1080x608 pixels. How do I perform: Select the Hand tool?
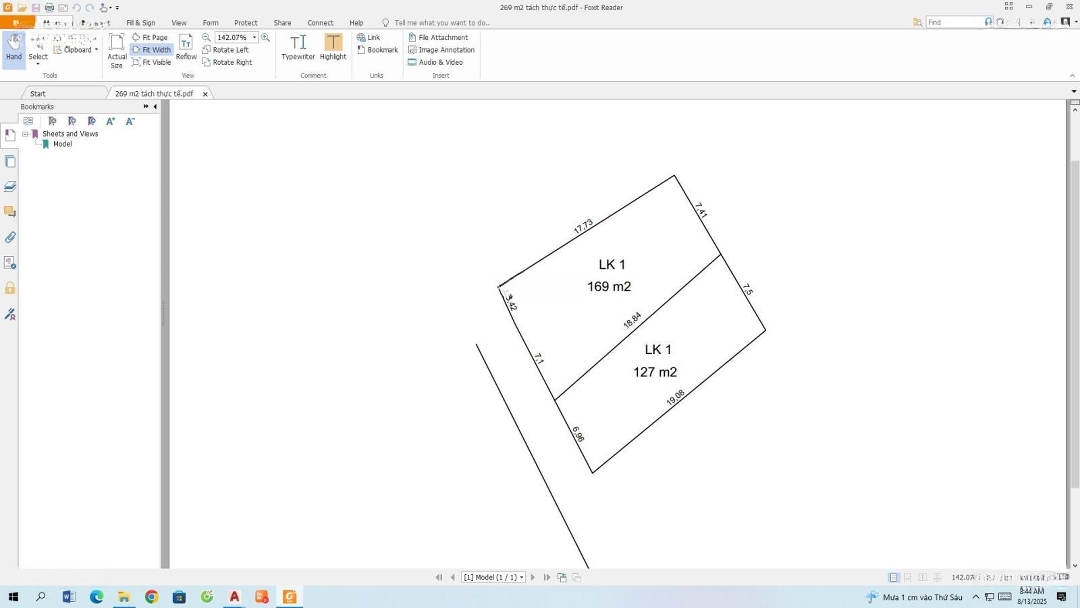click(13, 46)
